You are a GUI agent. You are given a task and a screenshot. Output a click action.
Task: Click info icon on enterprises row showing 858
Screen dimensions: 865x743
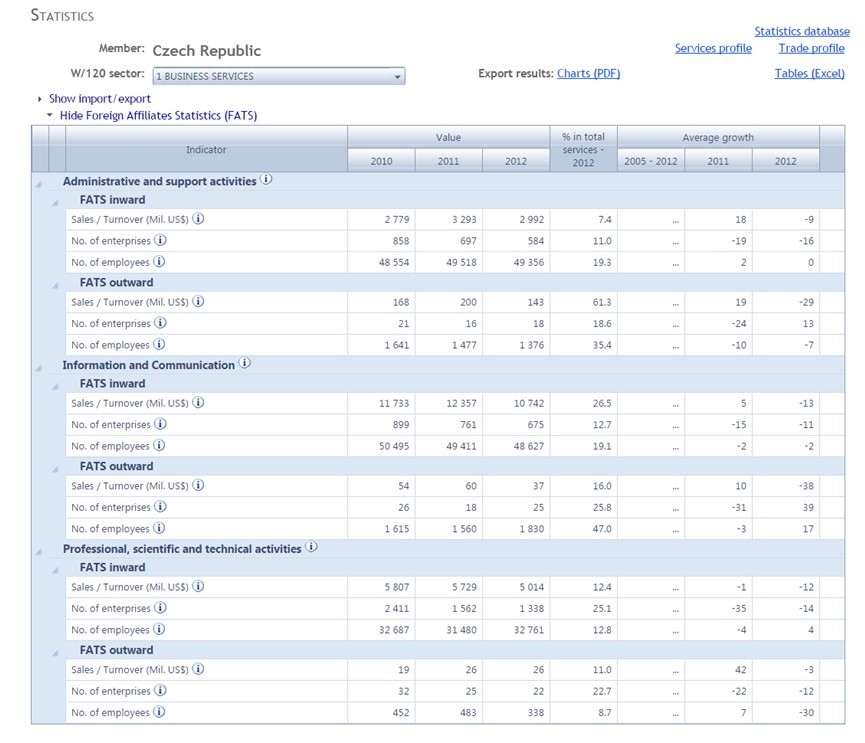pos(160,240)
